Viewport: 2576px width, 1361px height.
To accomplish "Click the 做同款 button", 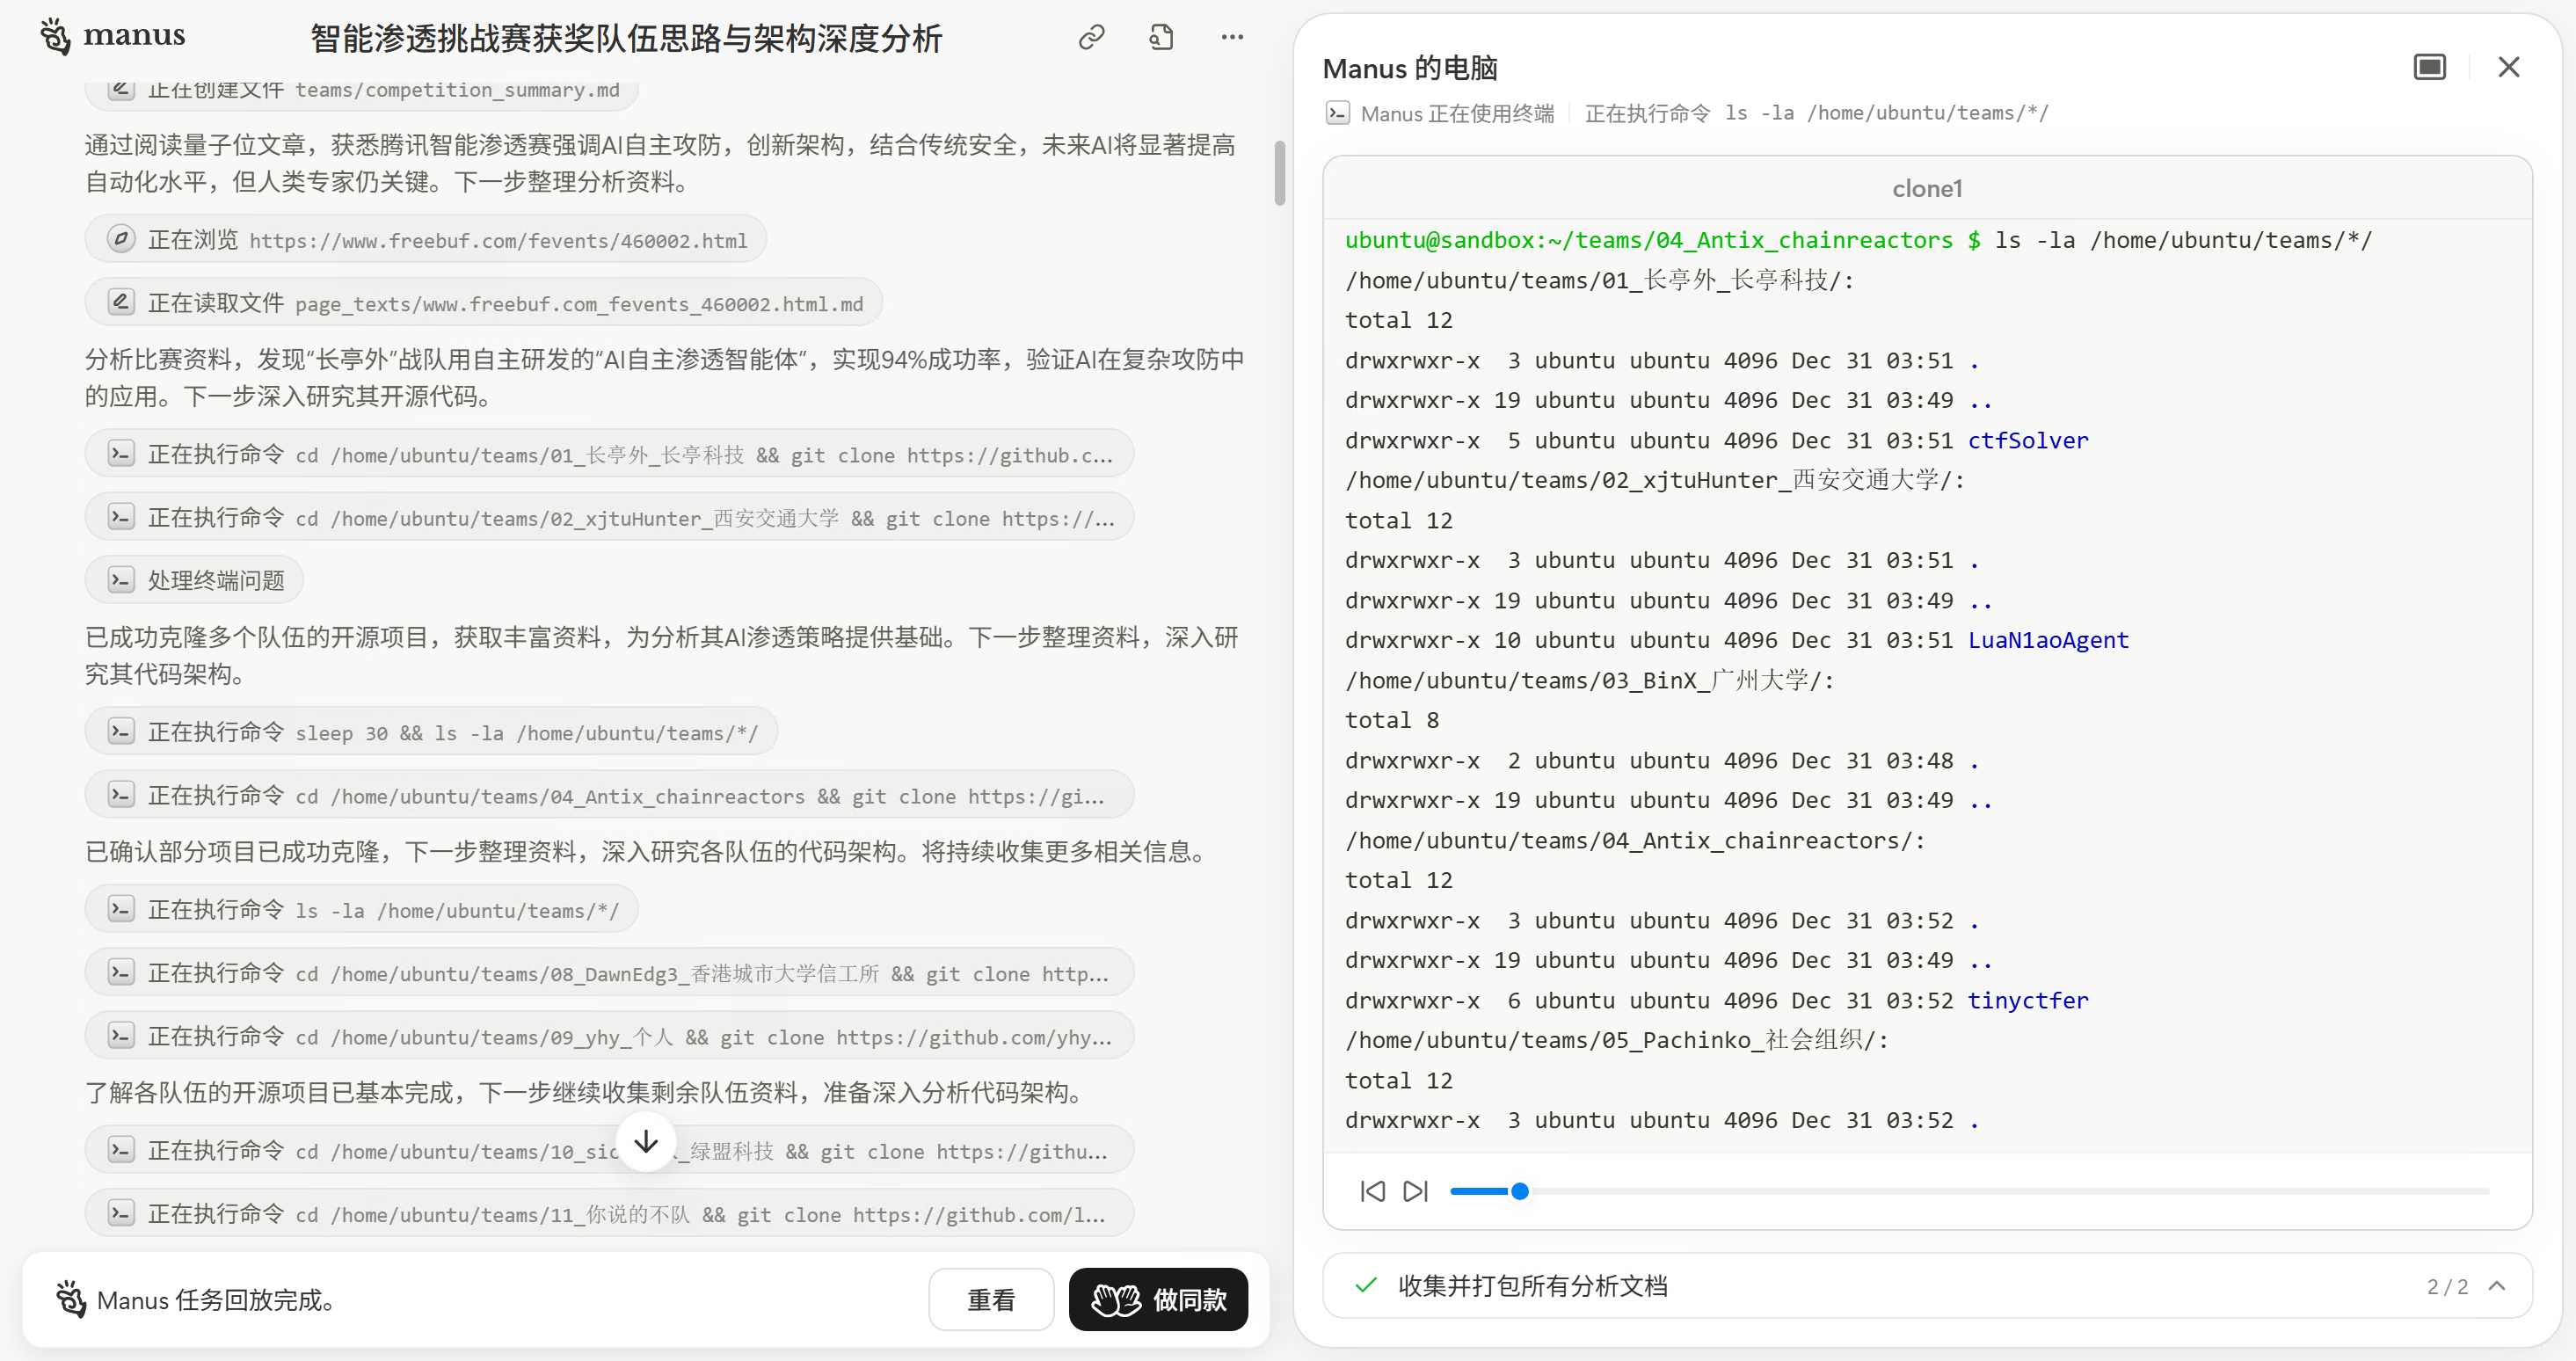I will (1158, 1299).
